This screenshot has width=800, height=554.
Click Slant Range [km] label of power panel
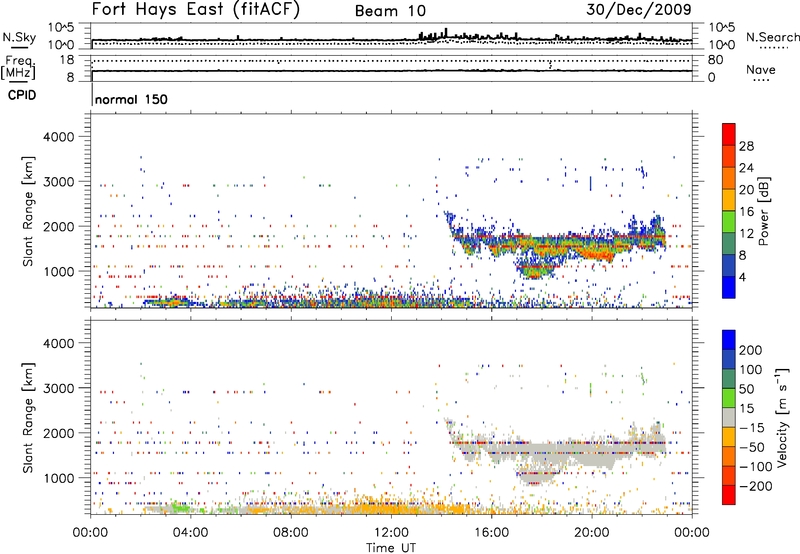tap(28, 211)
